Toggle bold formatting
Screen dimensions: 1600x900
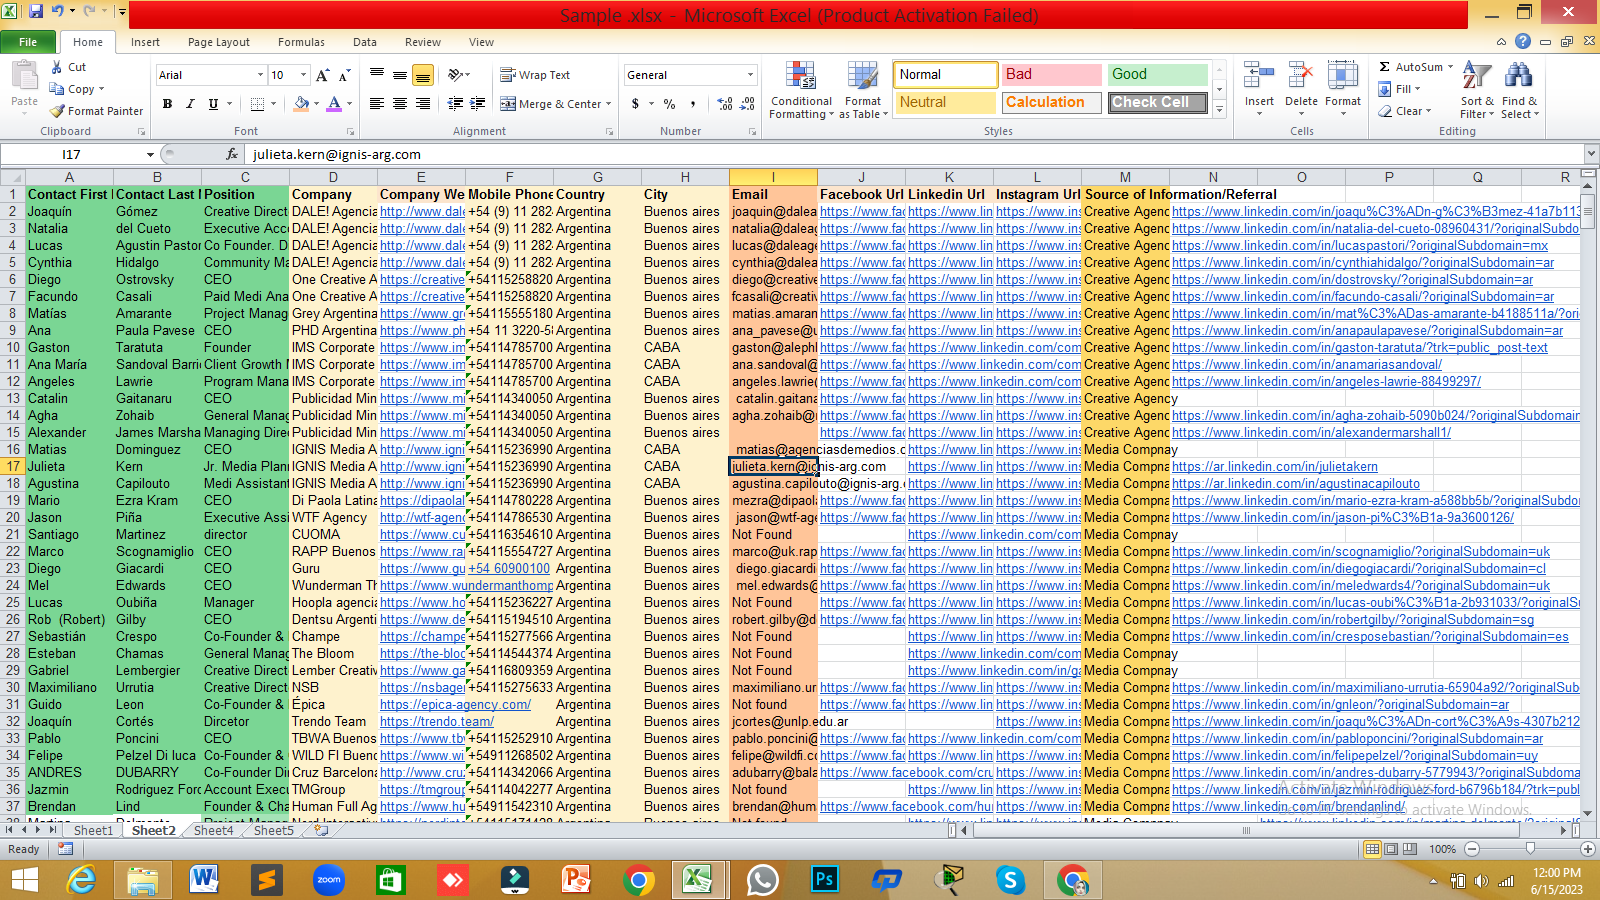(167, 103)
